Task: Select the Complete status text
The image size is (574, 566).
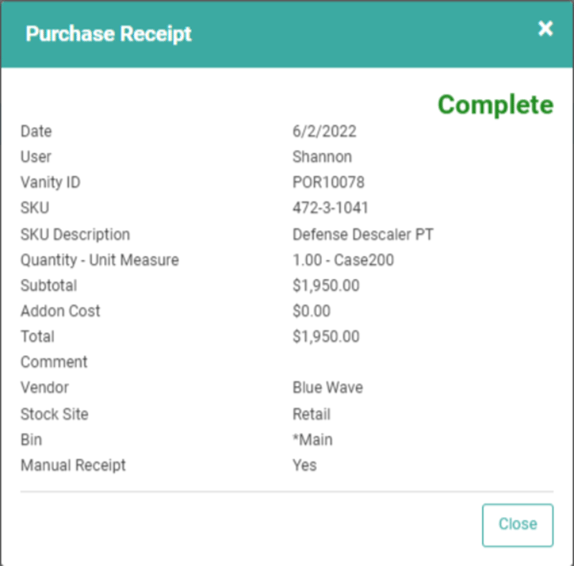Action: 496,105
